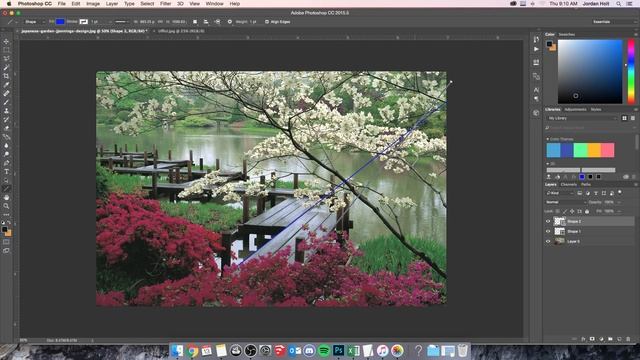The height and width of the screenshot is (360, 640).
Task: Open the layer blend mode Normal dropdown
Action: 566,202
